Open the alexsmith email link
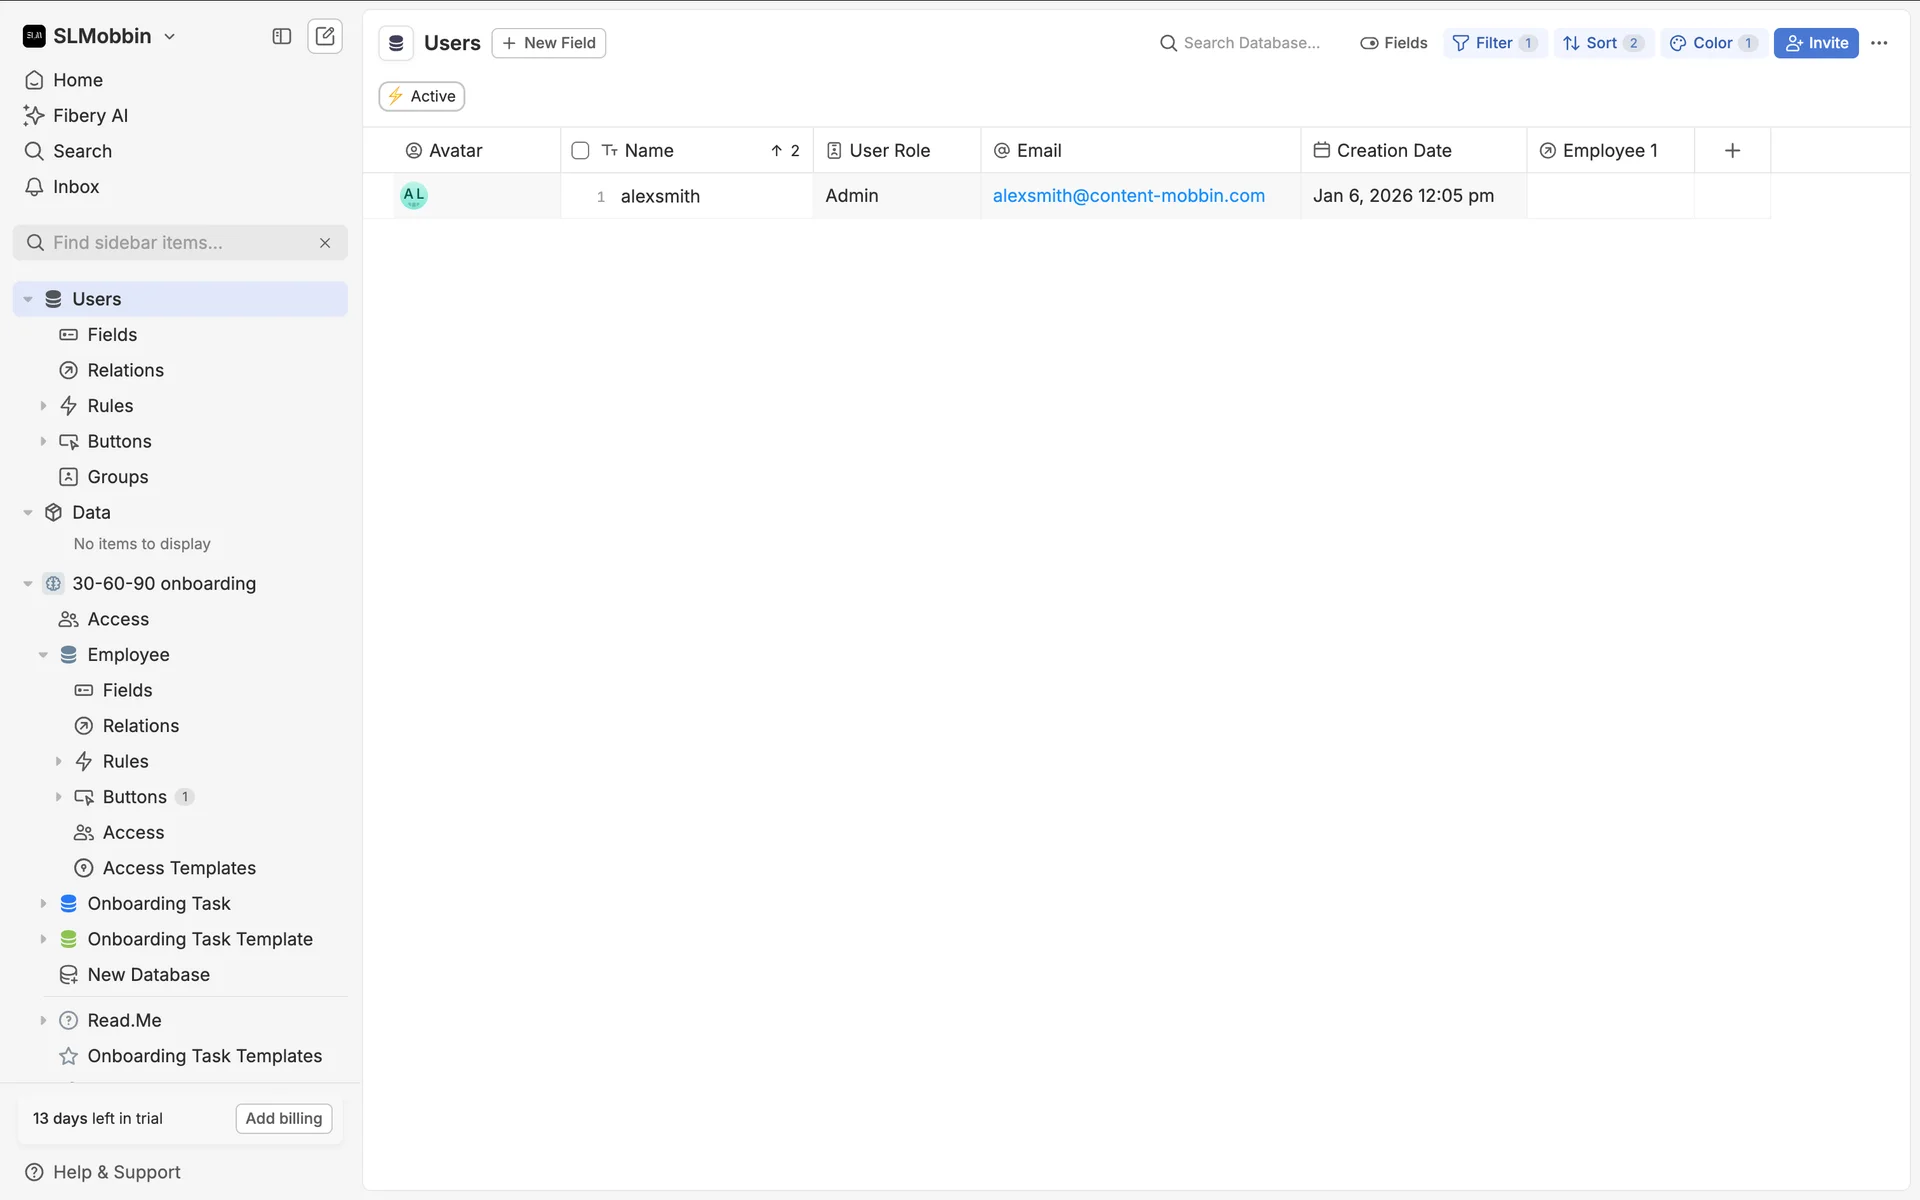The height and width of the screenshot is (1200, 1920). point(1128,196)
